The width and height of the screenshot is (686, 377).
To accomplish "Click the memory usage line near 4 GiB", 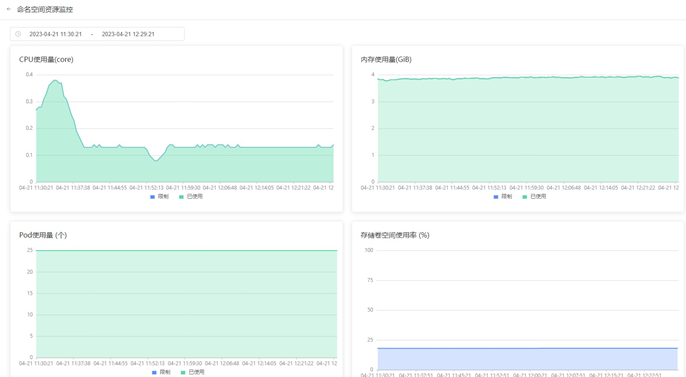I will [528, 78].
